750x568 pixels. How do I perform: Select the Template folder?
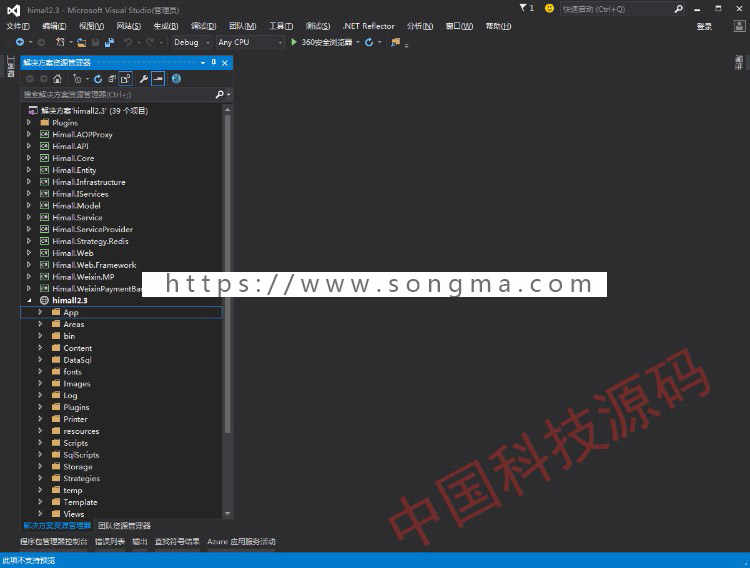click(80, 502)
